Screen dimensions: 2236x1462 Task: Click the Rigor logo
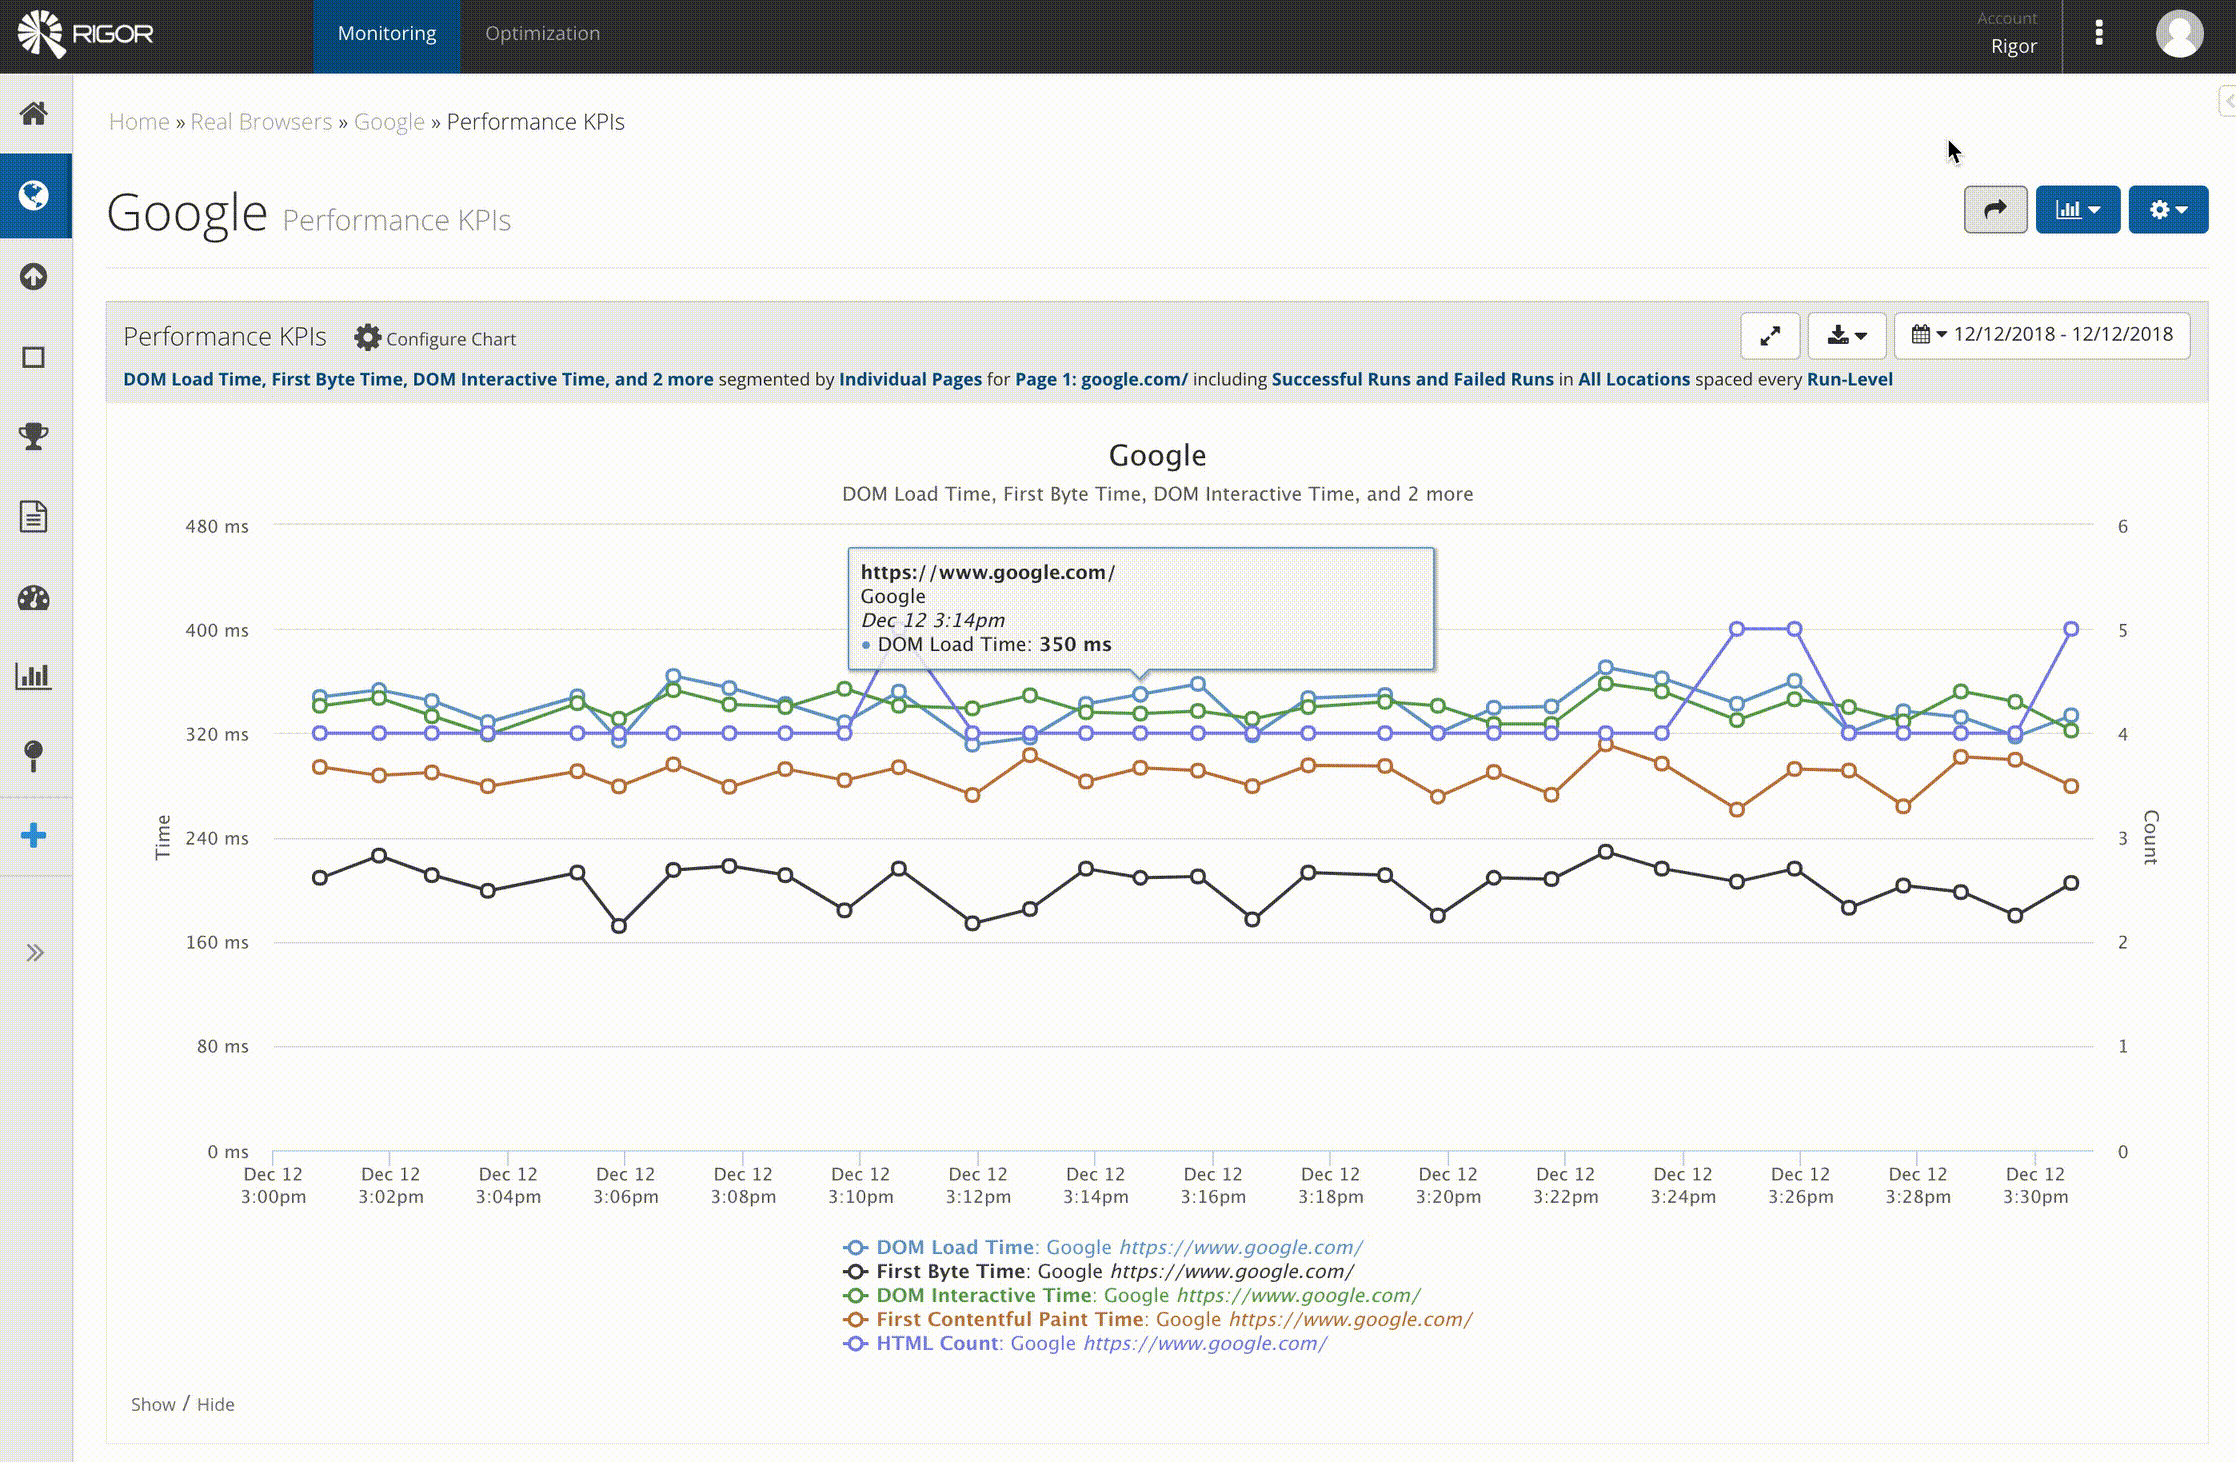[x=86, y=34]
